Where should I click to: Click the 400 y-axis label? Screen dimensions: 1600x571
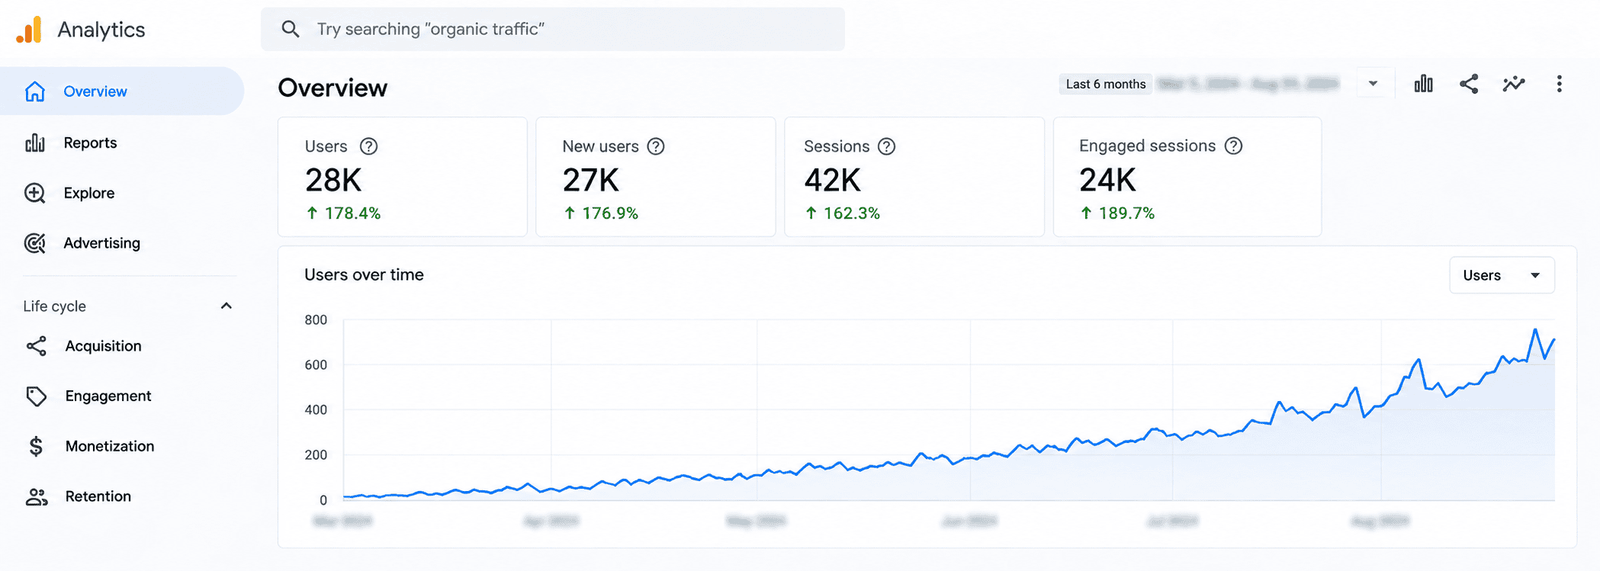[316, 410]
